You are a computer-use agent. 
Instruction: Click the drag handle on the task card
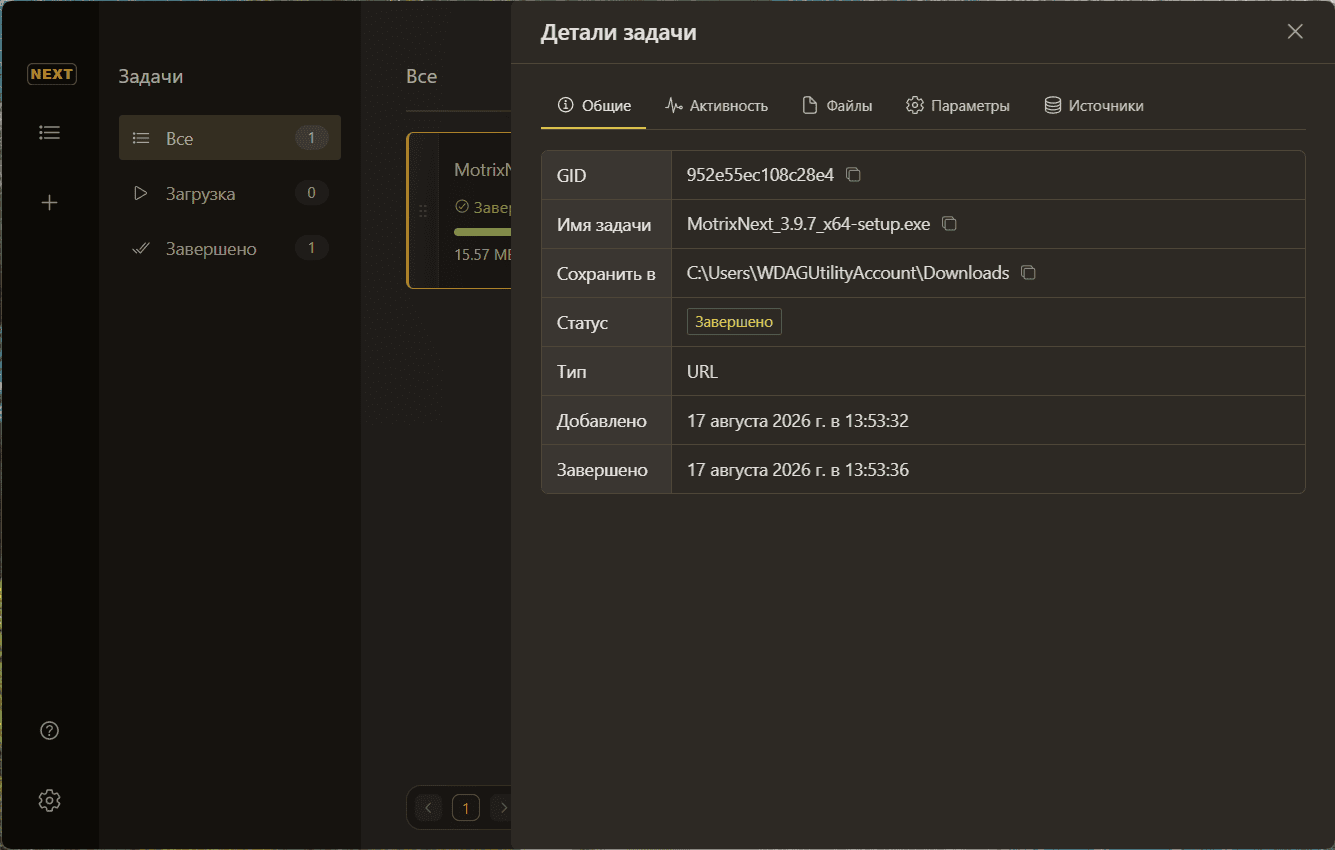(x=423, y=211)
